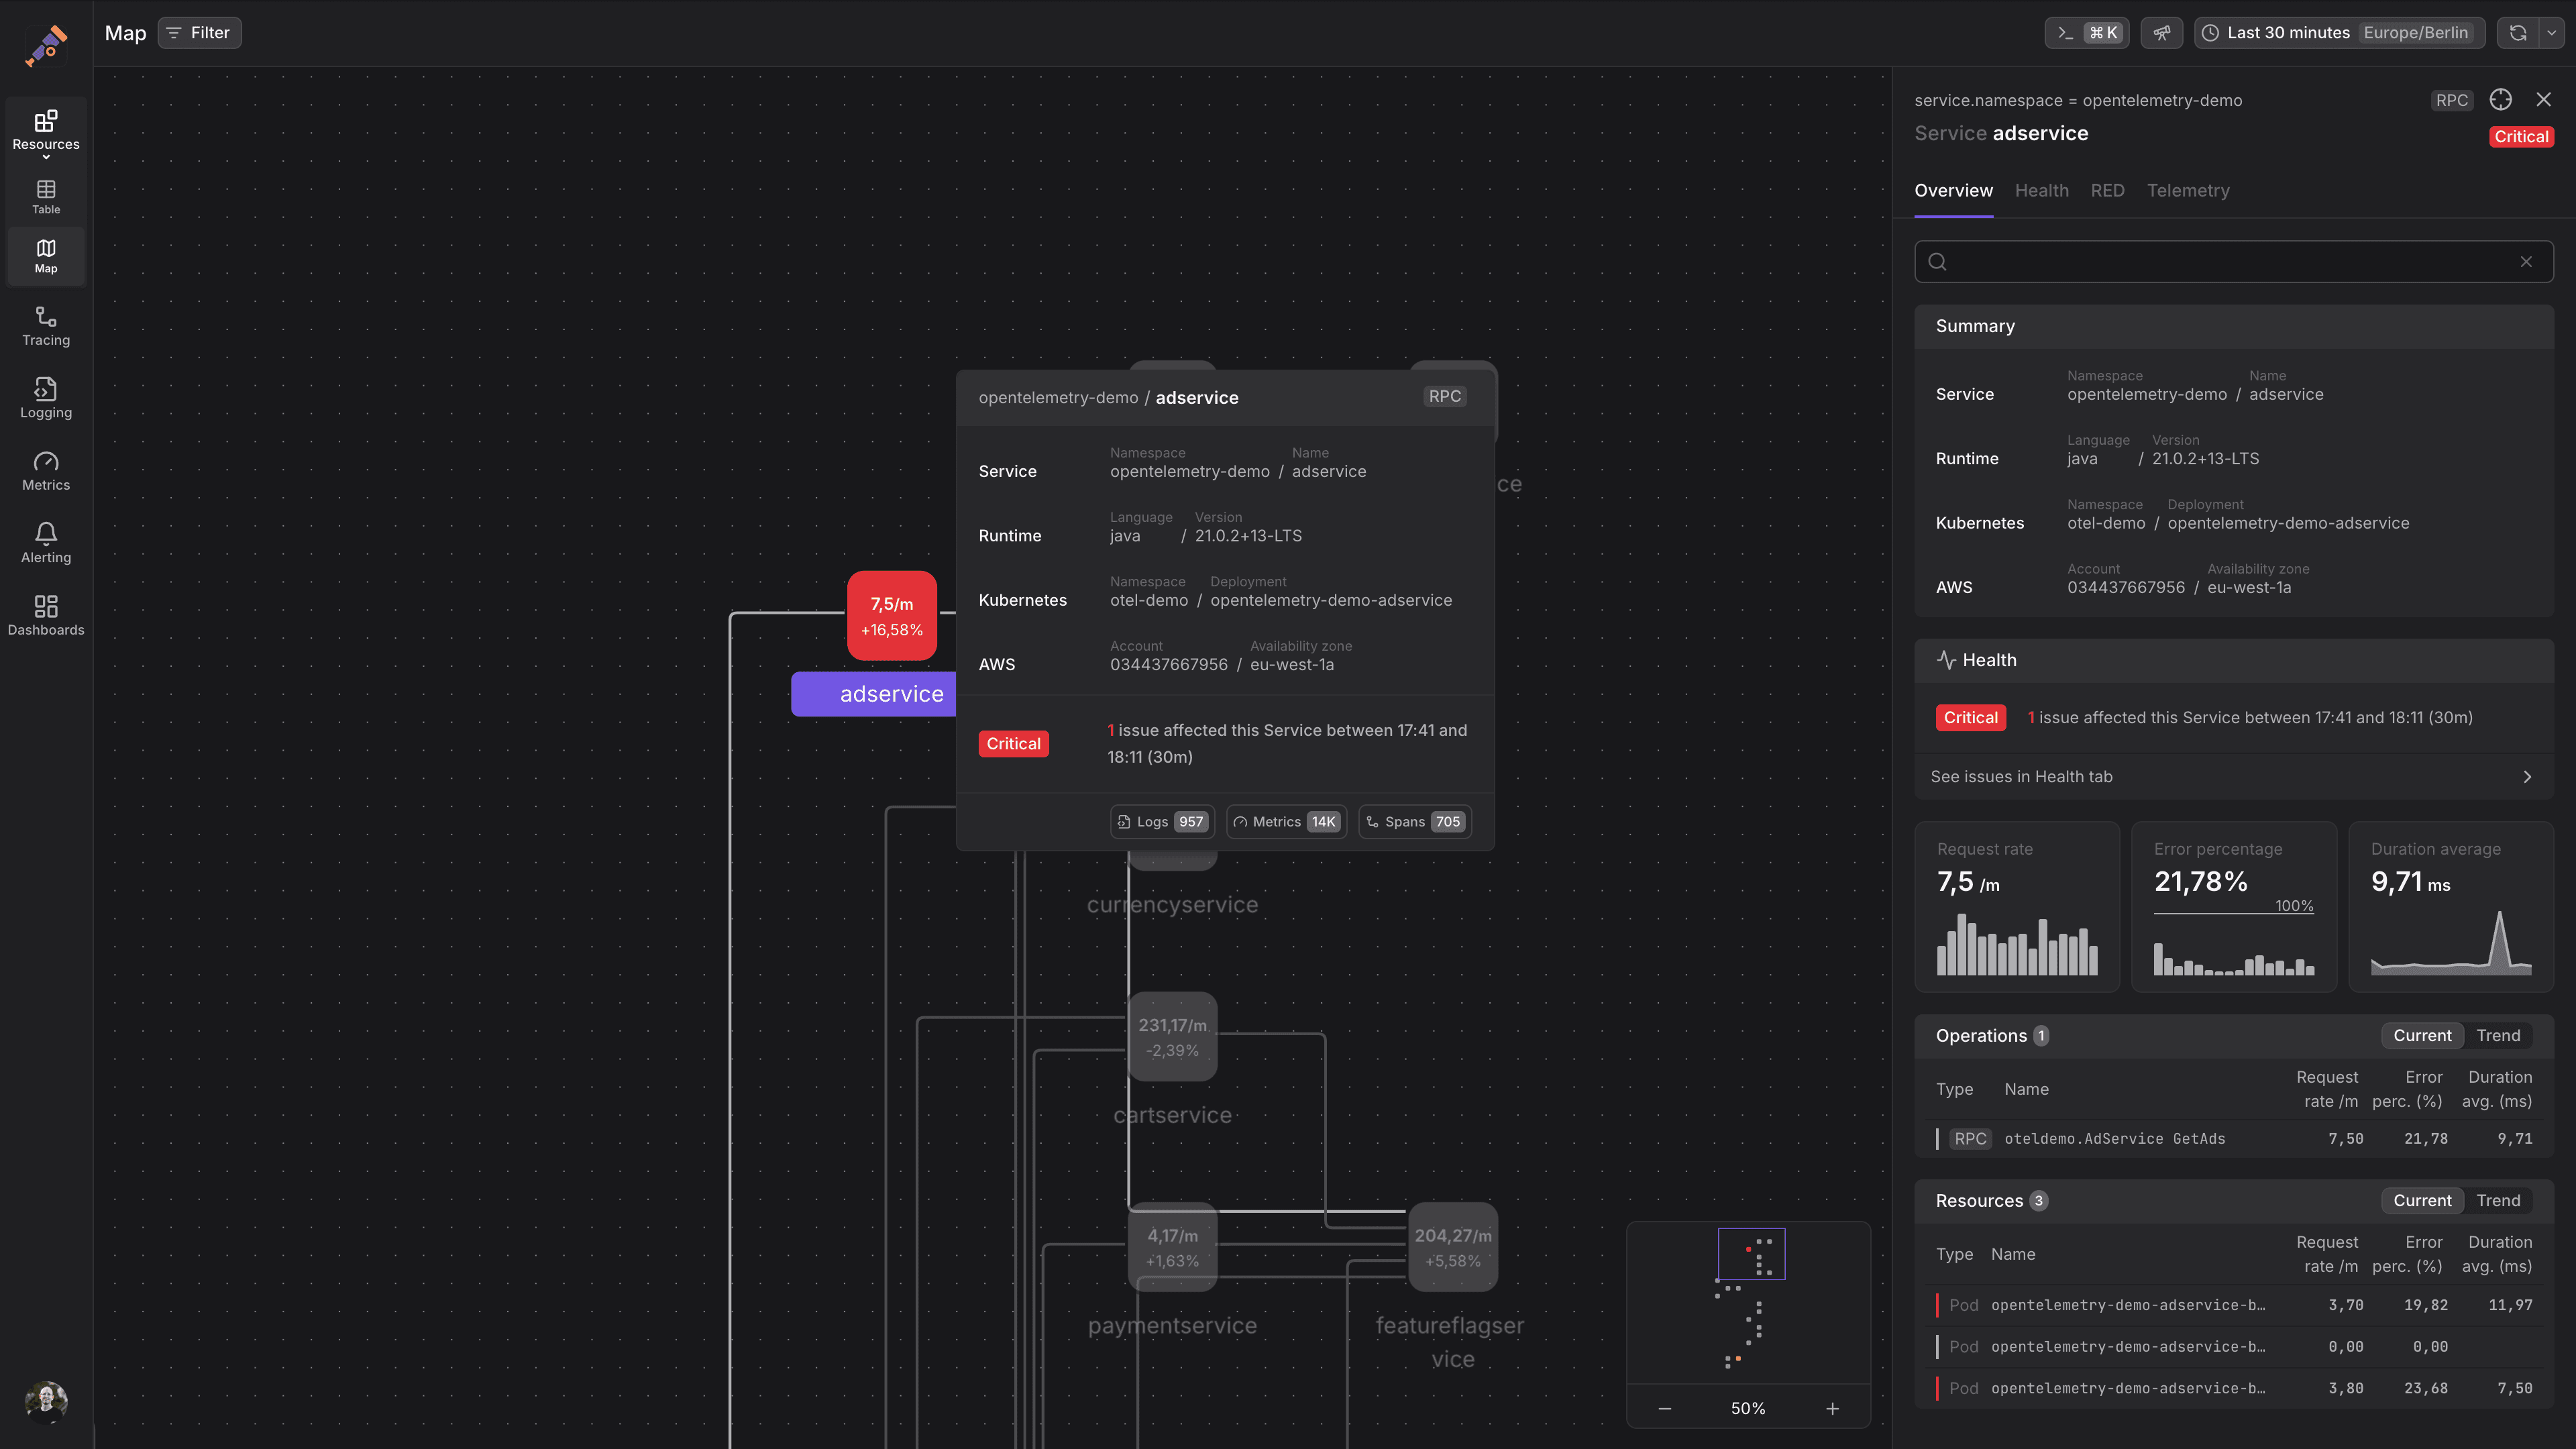
Task: Open the Logging section
Action: point(46,398)
